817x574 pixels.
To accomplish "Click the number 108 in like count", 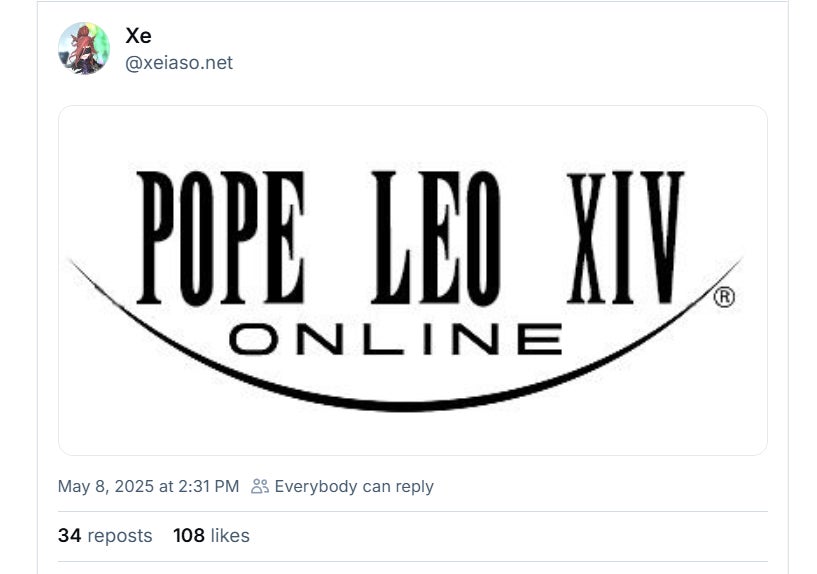I will pyautogui.click(x=188, y=536).
